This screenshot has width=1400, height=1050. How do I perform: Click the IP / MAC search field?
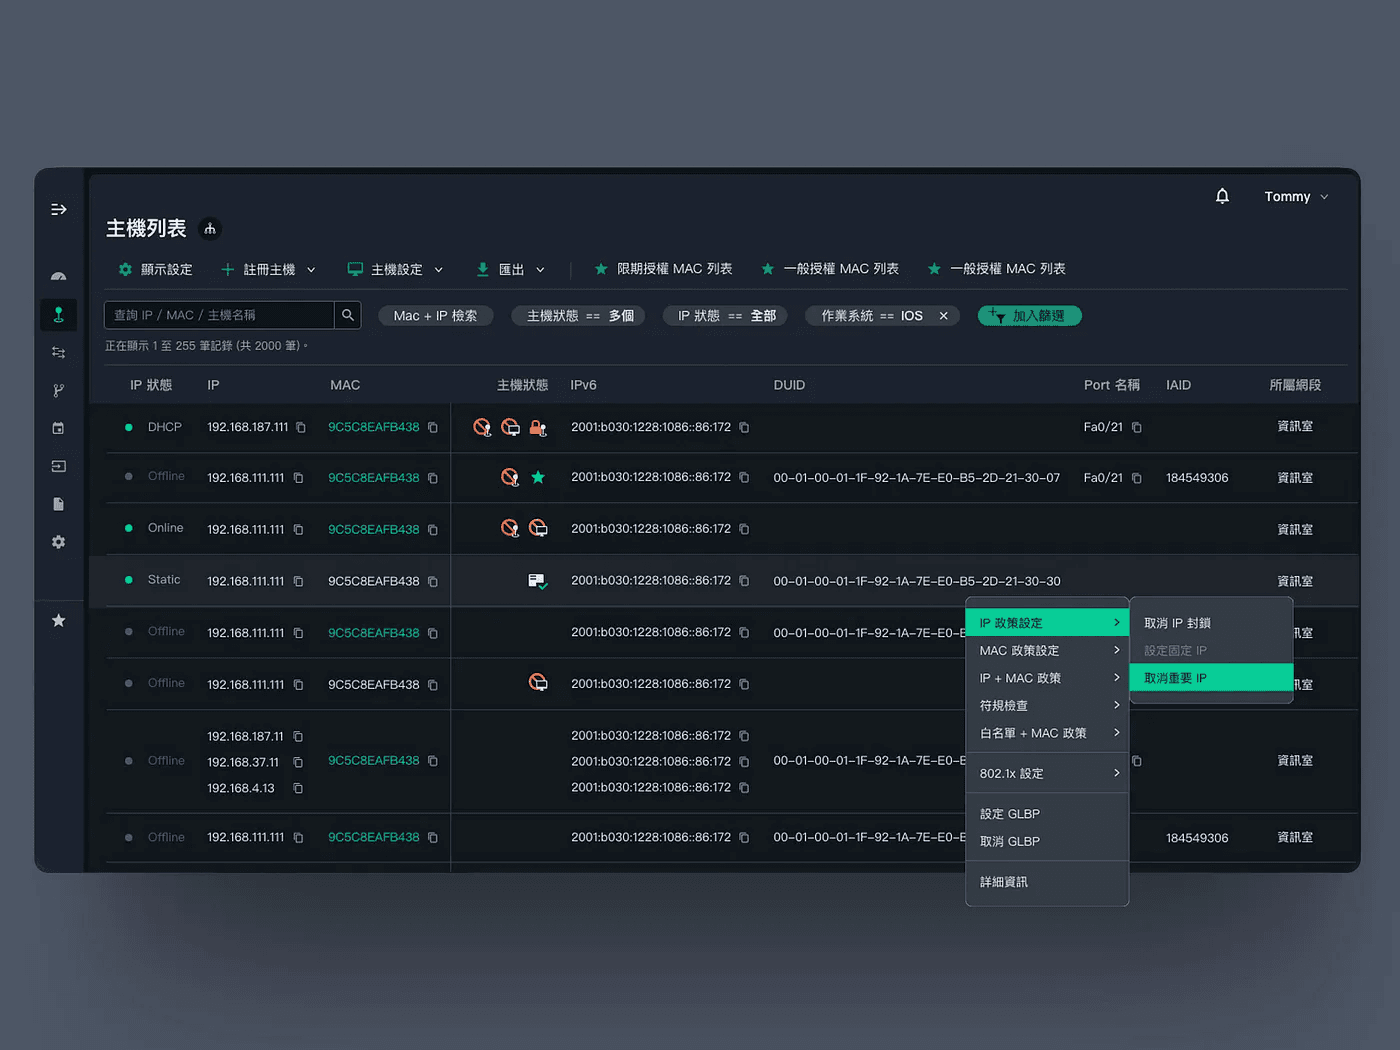(x=219, y=315)
